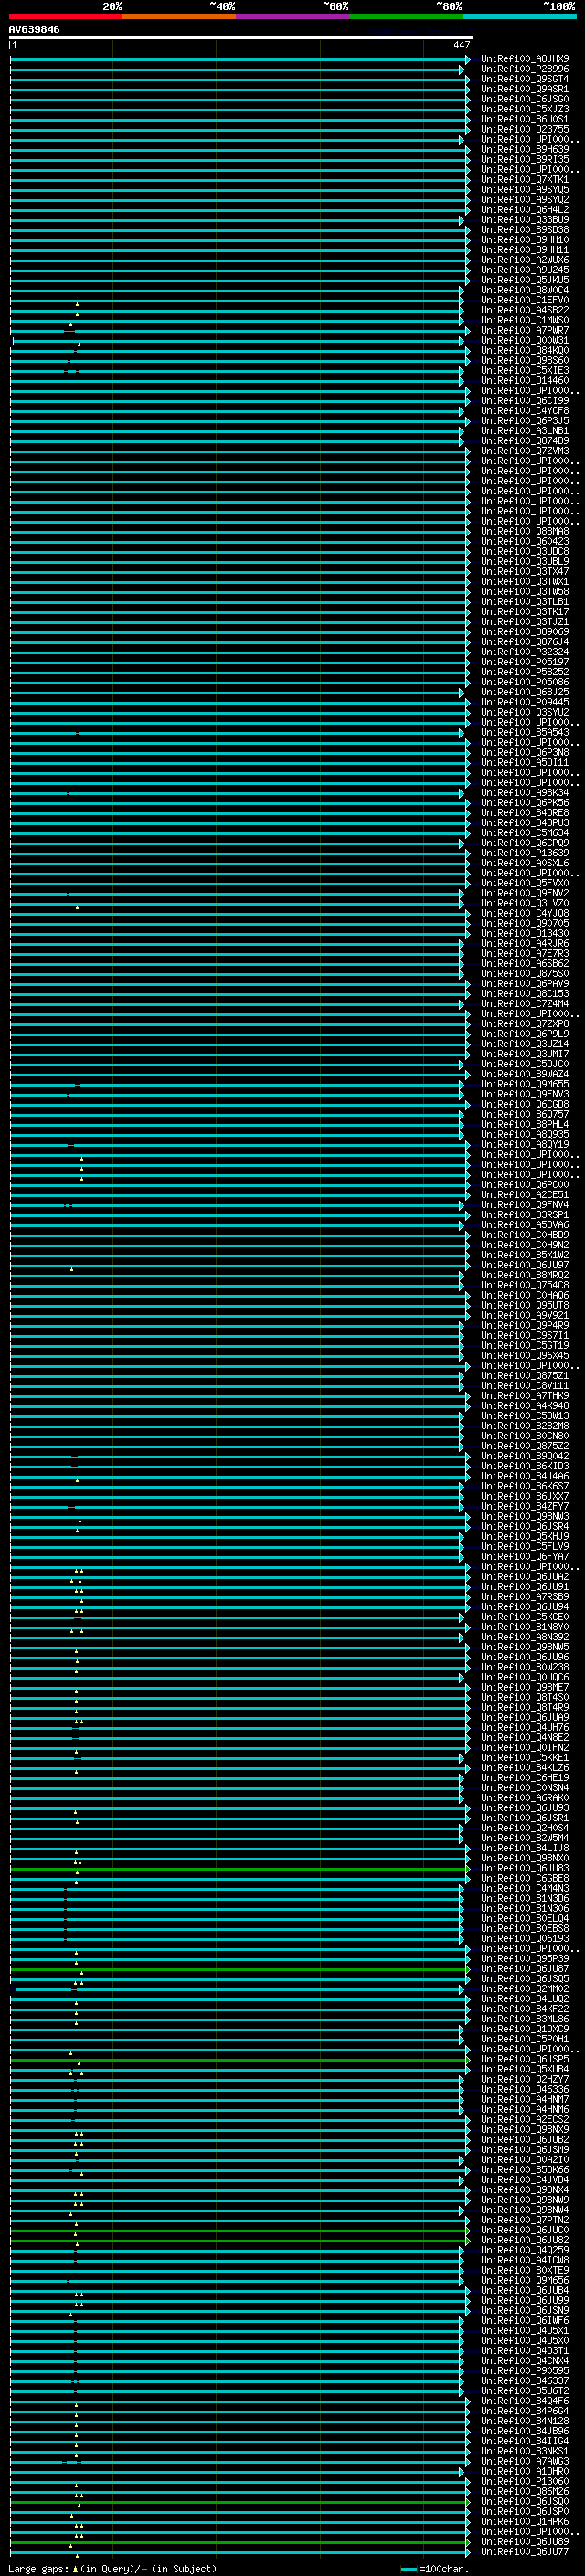Select the UniRef100_B9Q042 label
This screenshot has width=585, height=2576.
pyautogui.click(x=525, y=1456)
